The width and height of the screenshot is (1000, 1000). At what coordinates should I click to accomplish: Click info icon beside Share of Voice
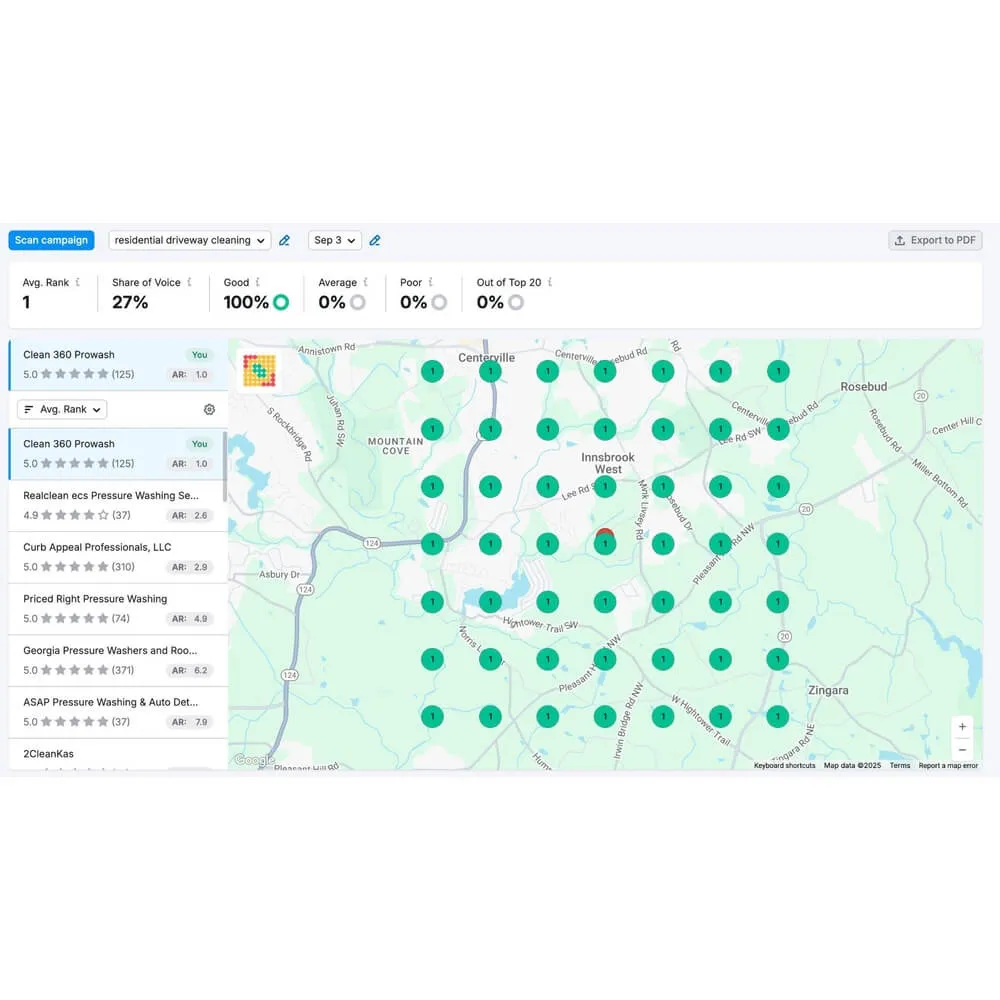(189, 282)
